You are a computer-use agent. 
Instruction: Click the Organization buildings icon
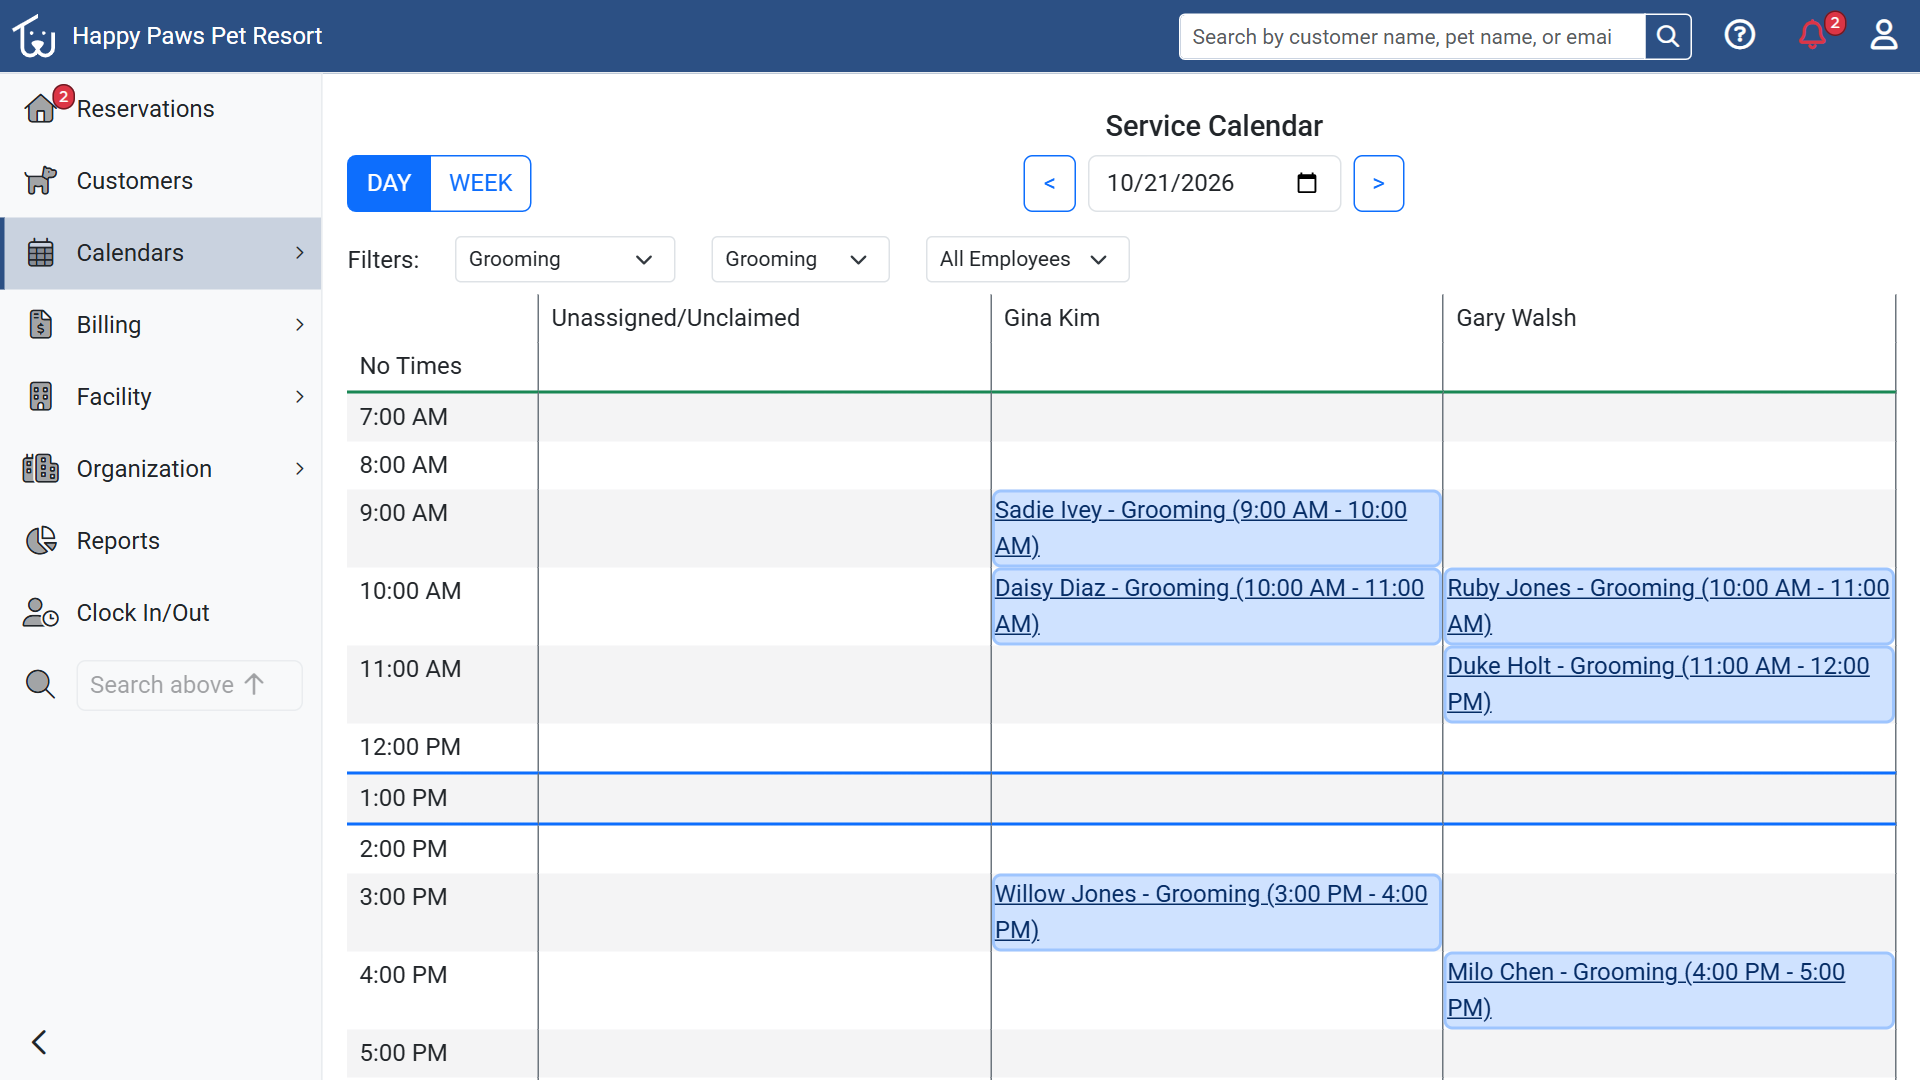(x=40, y=469)
